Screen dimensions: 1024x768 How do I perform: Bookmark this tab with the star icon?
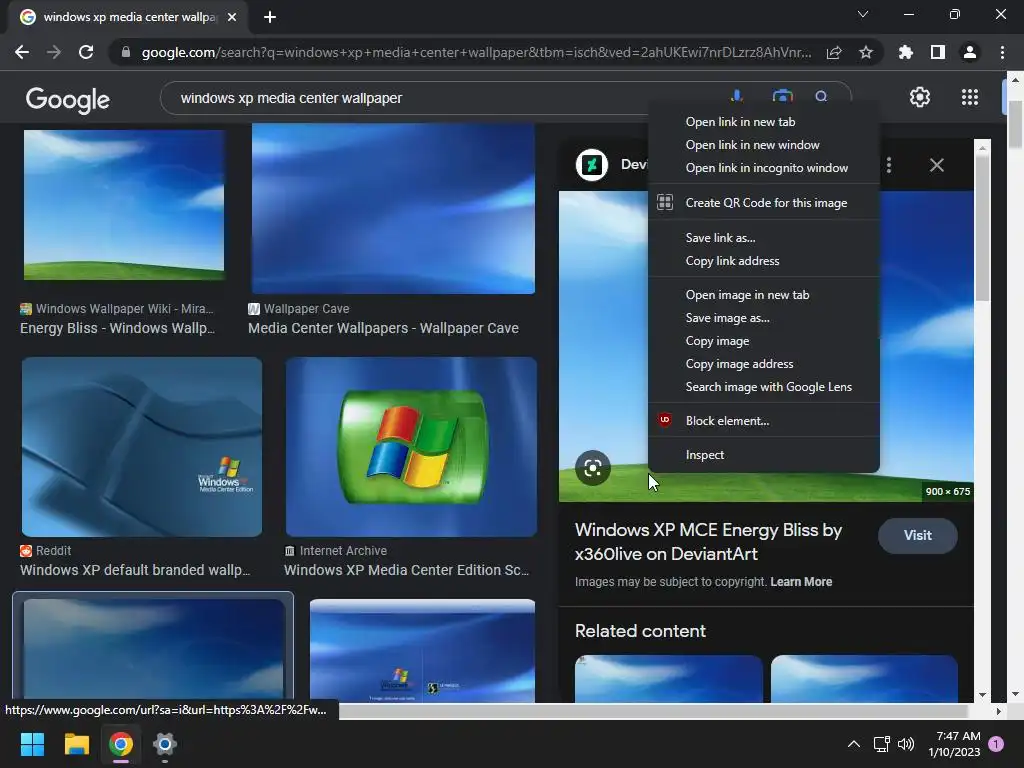(866, 52)
